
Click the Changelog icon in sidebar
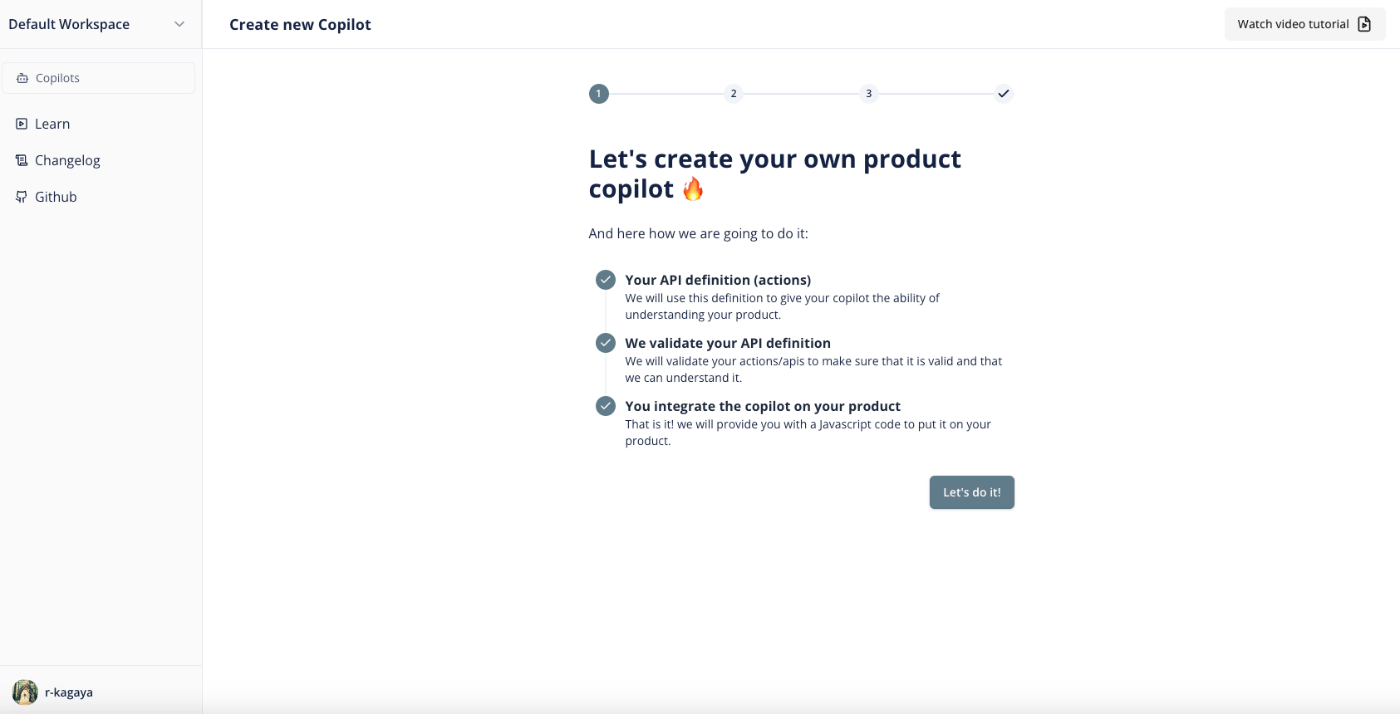click(x=21, y=160)
